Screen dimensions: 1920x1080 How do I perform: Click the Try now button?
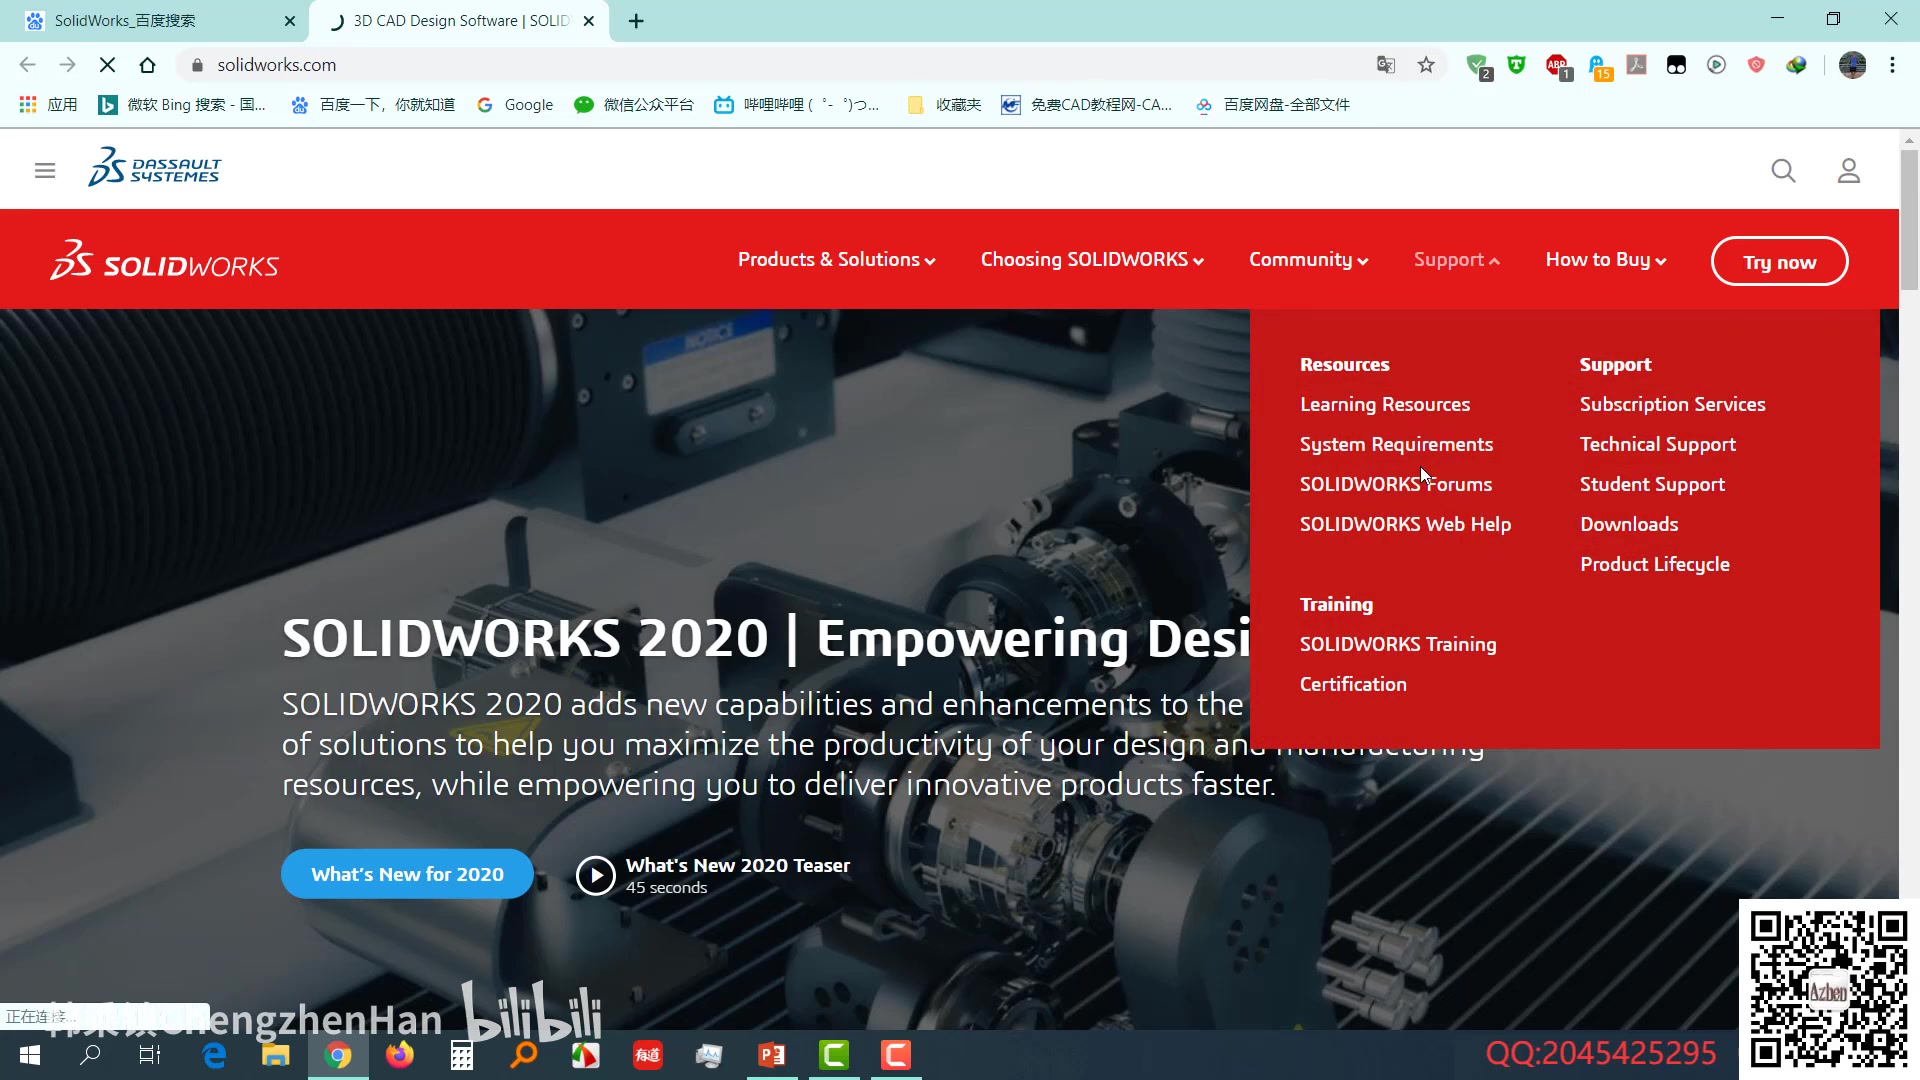point(1779,261)
